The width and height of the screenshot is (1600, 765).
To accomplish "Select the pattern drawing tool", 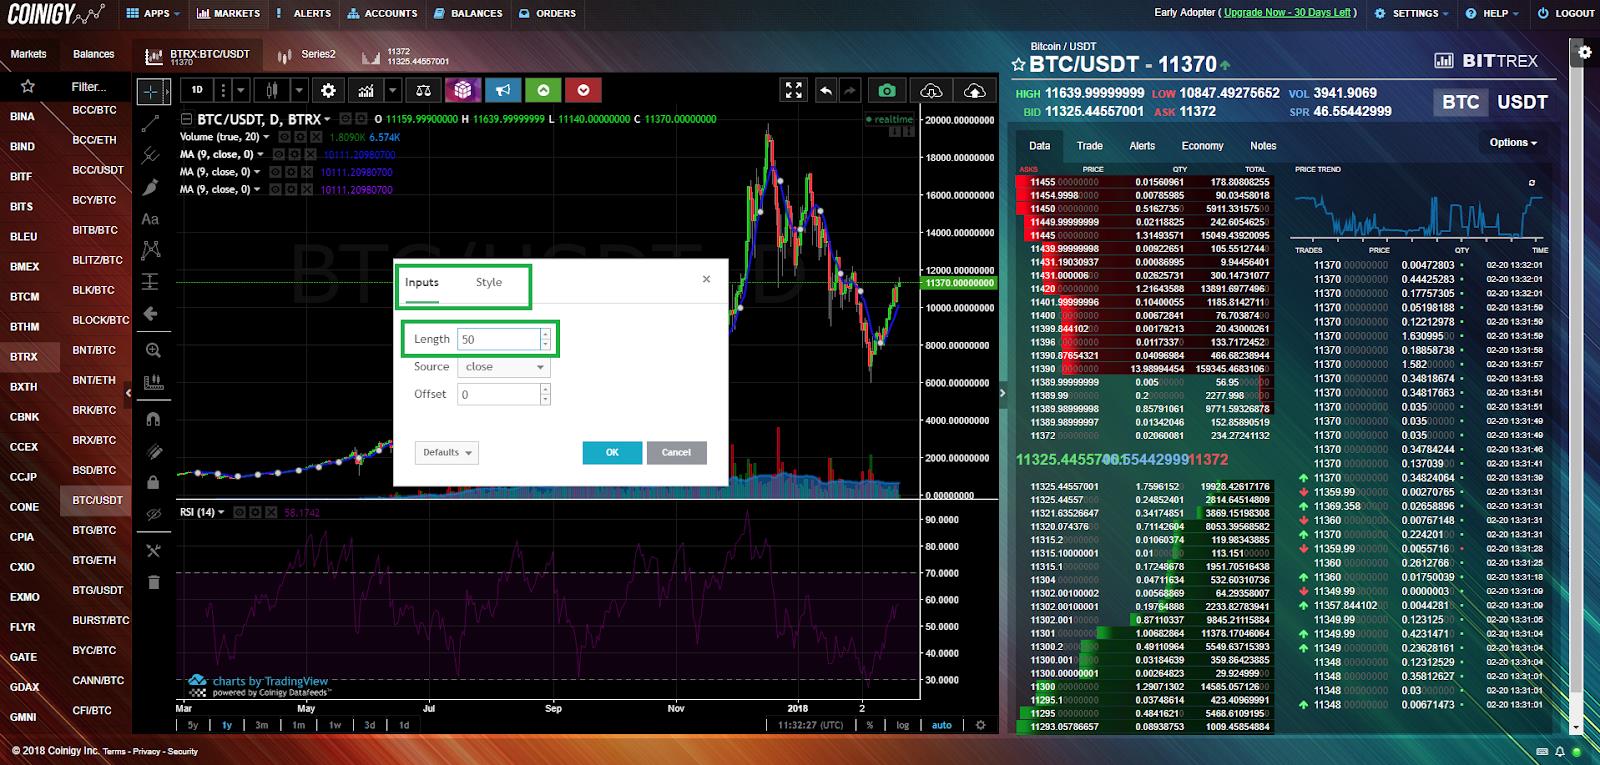I will point(151,250).
